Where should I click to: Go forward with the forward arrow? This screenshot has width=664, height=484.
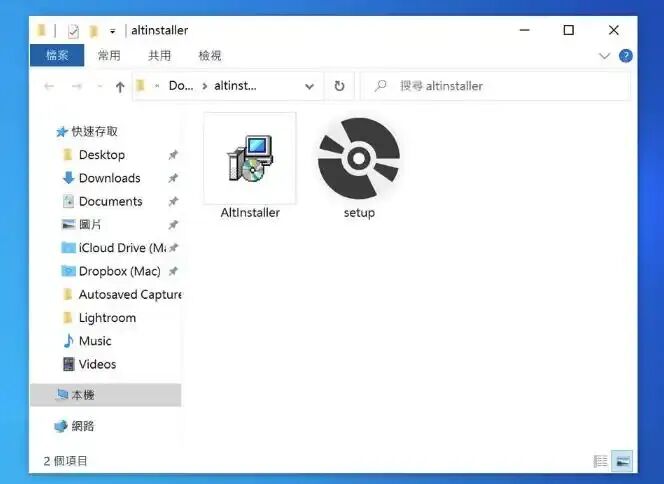pyautogui.click(x=77, y=86)
